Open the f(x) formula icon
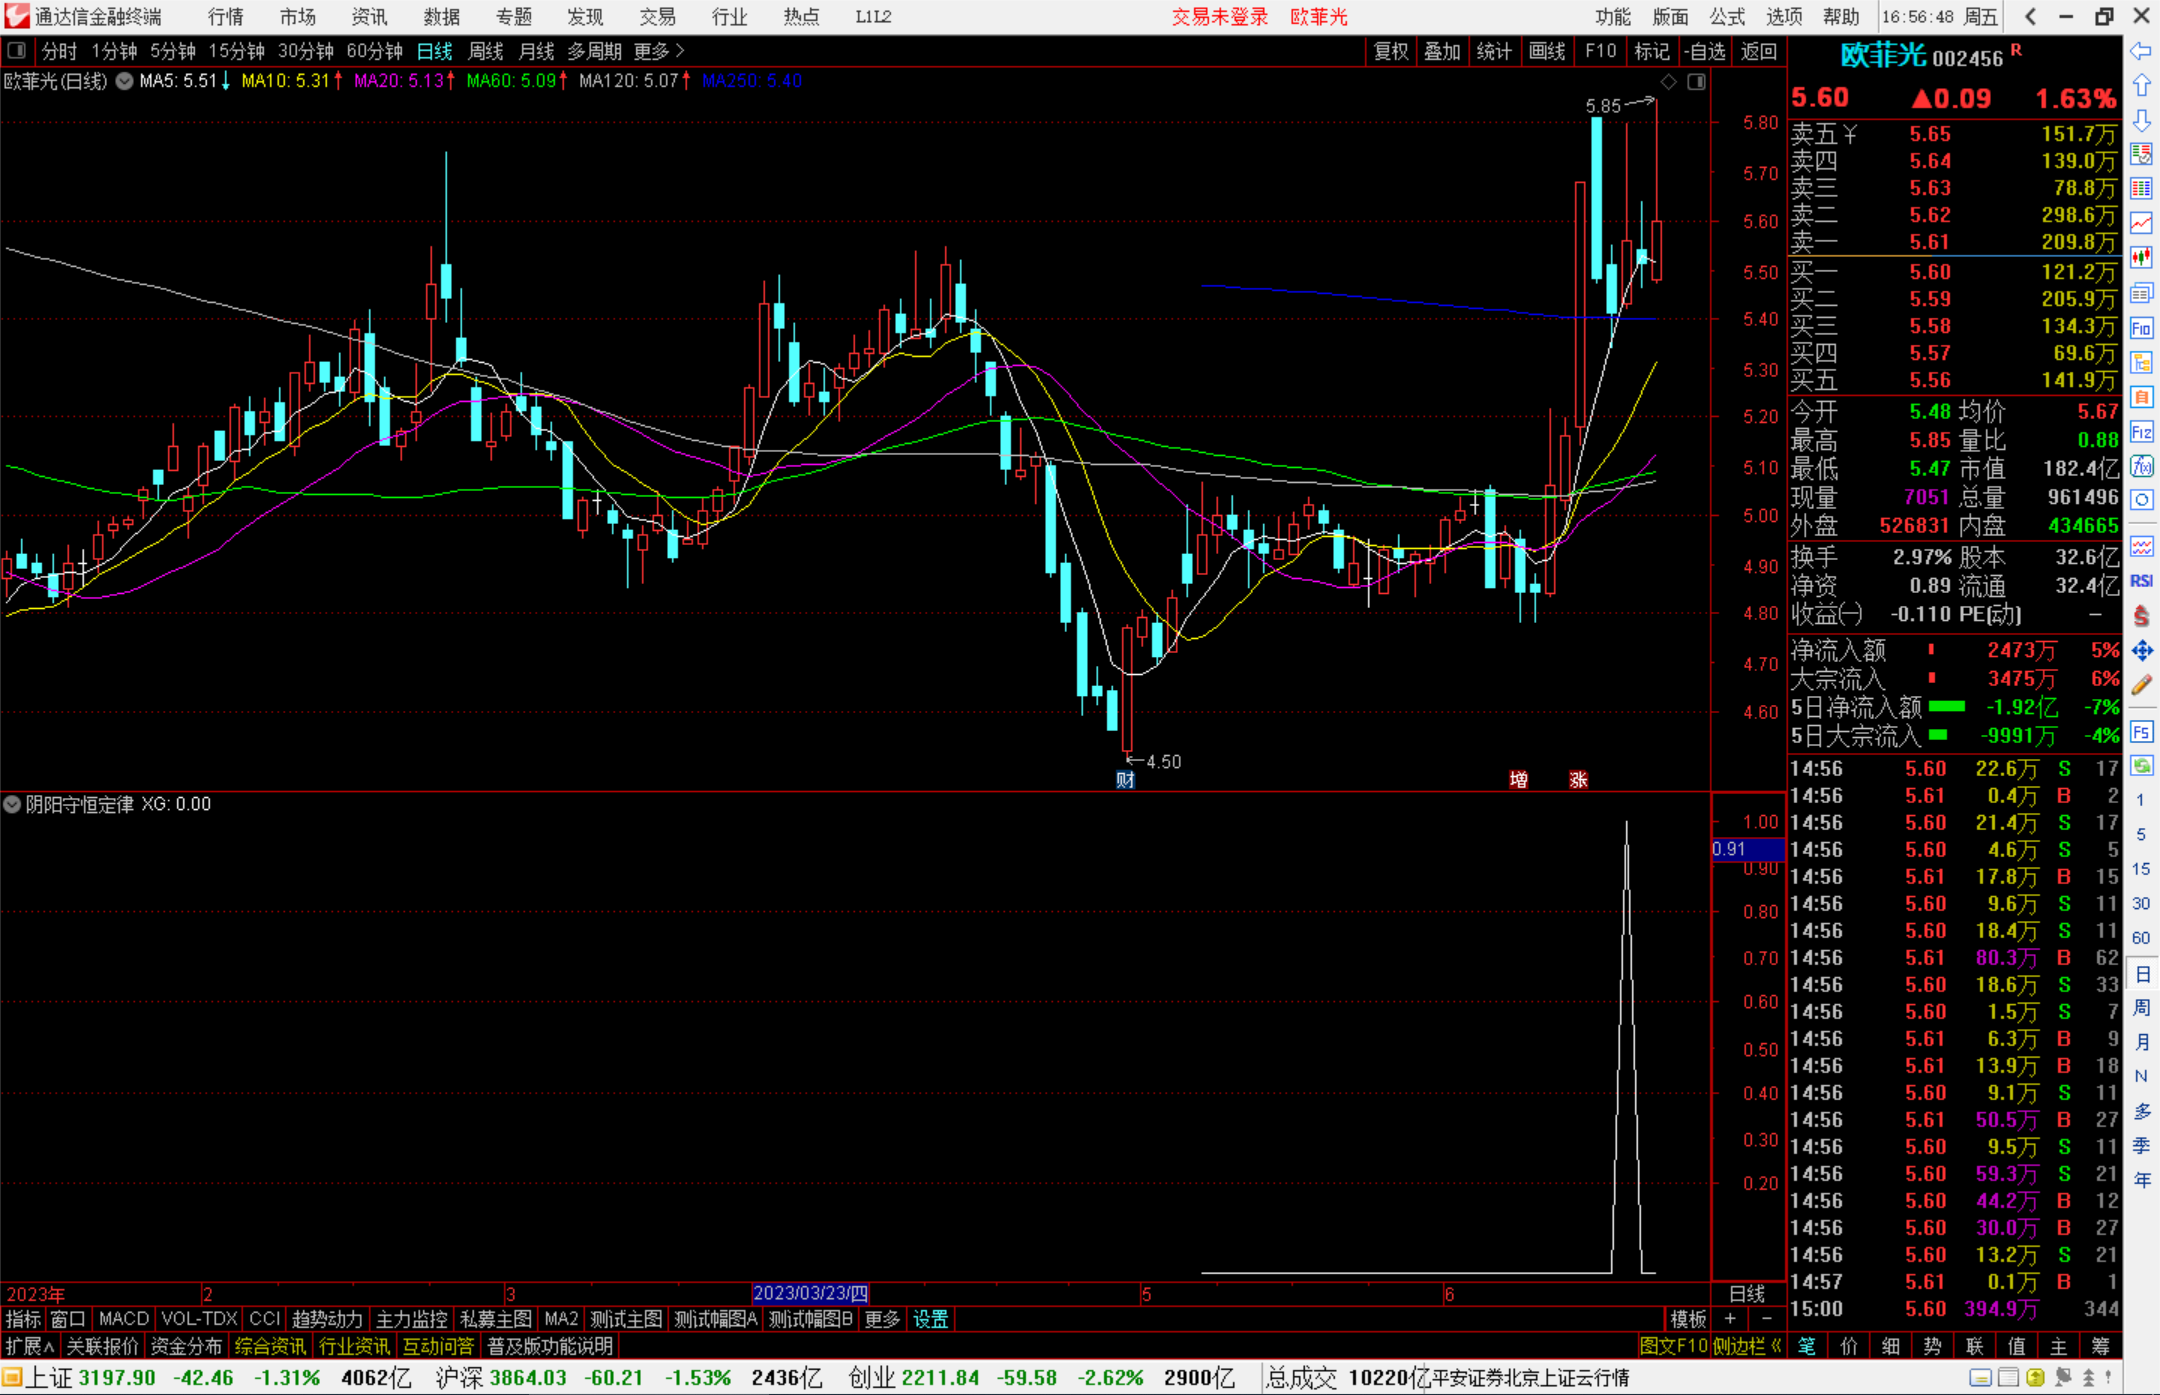 click(2141, 466)
